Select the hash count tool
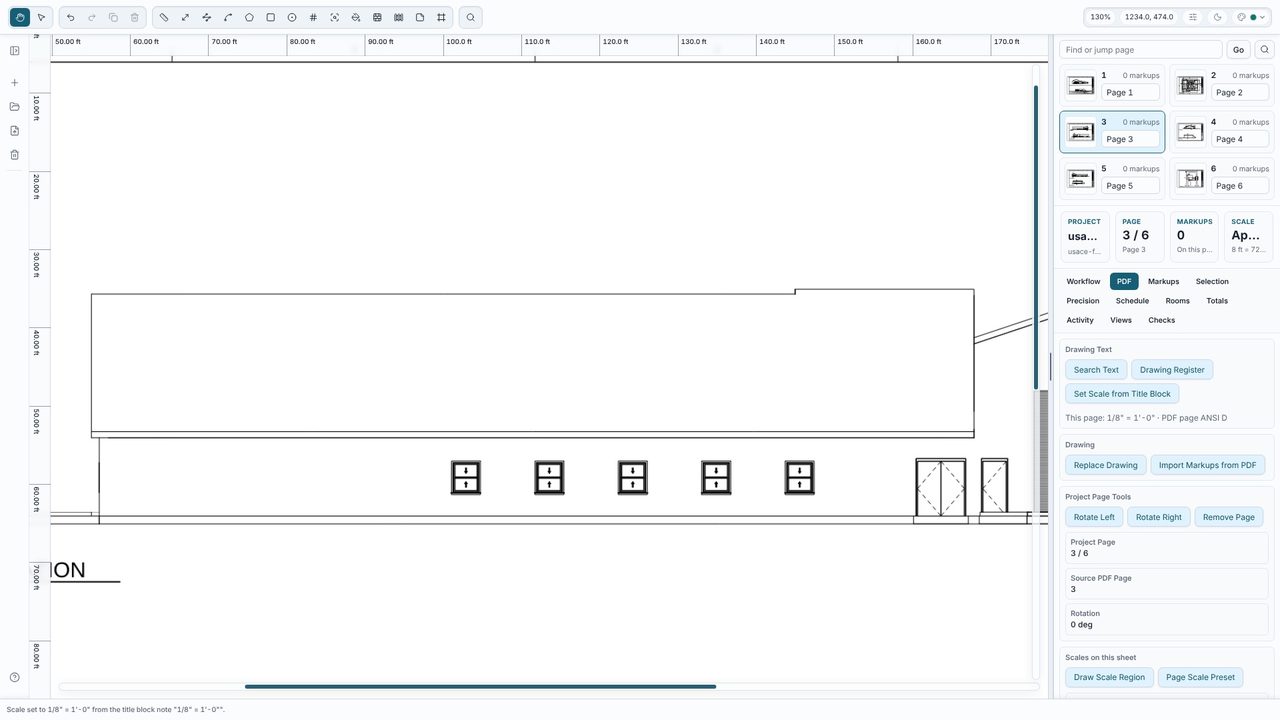The width and height of the screenshot is (1280, 720). pos(313,17)
